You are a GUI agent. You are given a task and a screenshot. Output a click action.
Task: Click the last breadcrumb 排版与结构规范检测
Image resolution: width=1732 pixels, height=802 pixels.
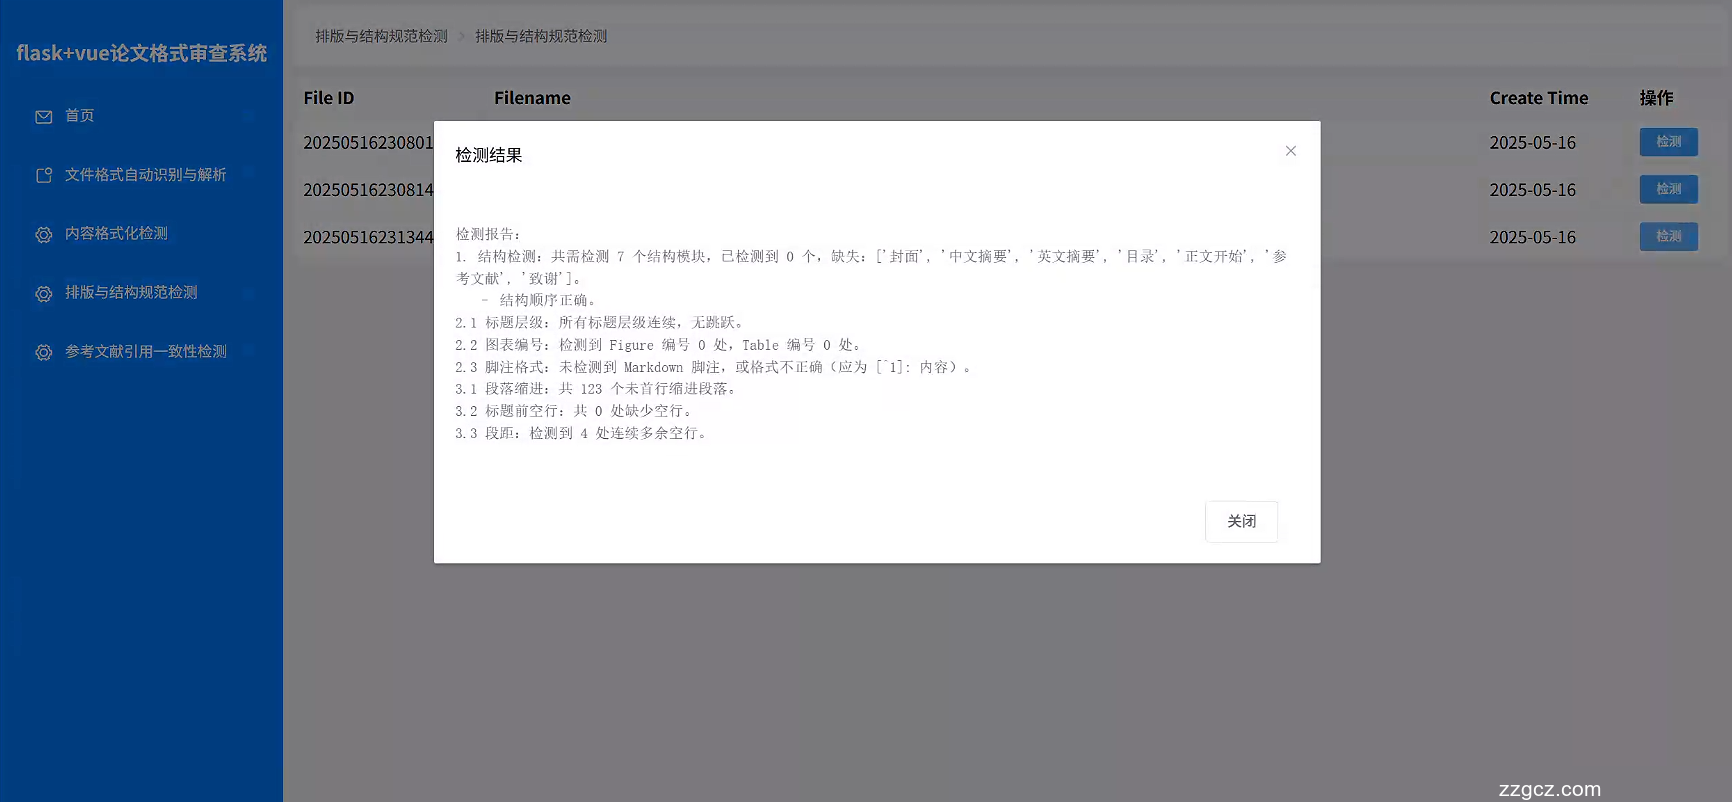tap(541, 36)
